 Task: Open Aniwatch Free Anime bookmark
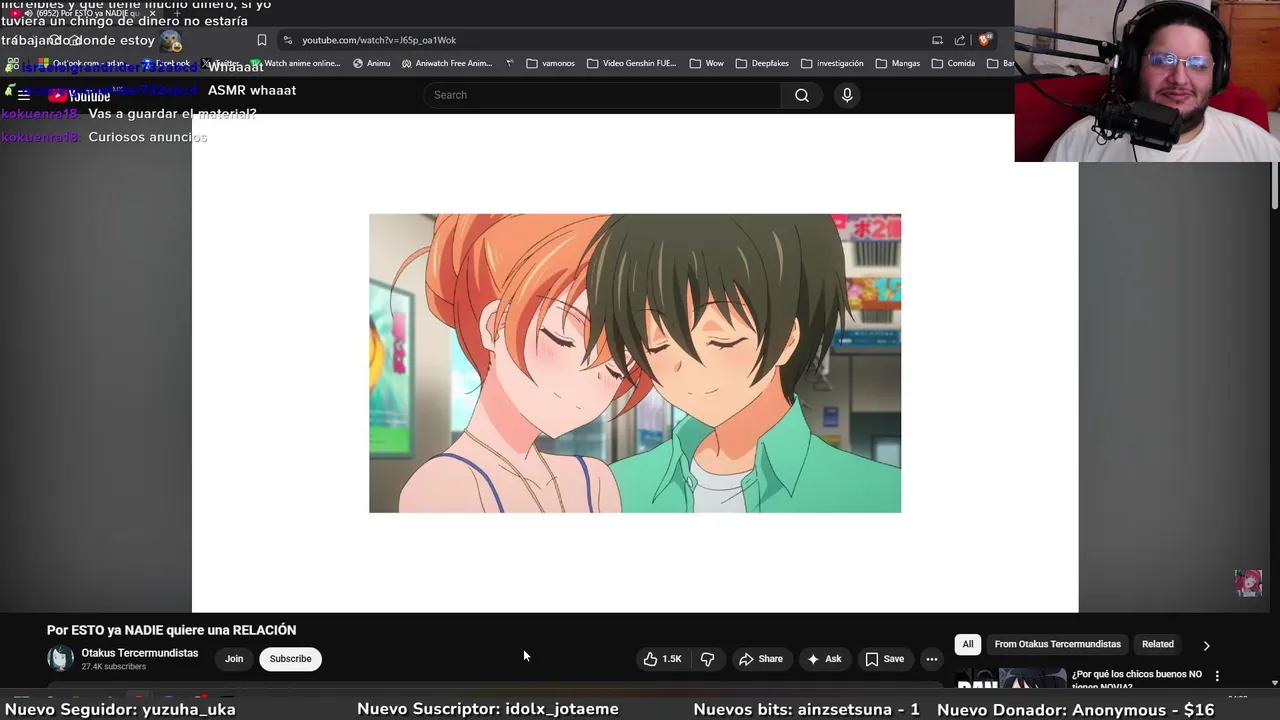pos(447,63)
